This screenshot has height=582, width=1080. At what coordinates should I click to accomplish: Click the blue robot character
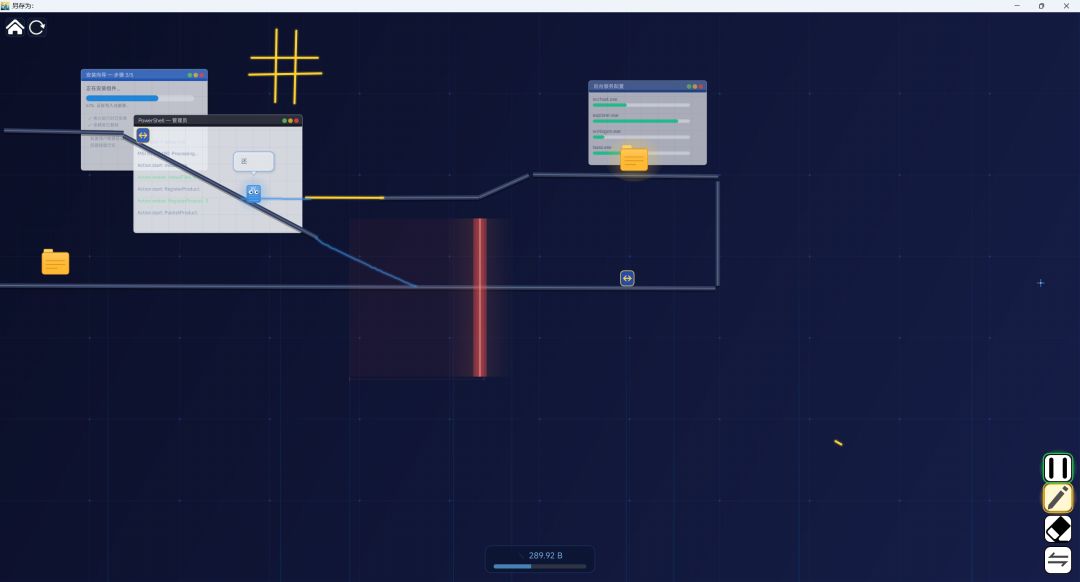[253, 193]
